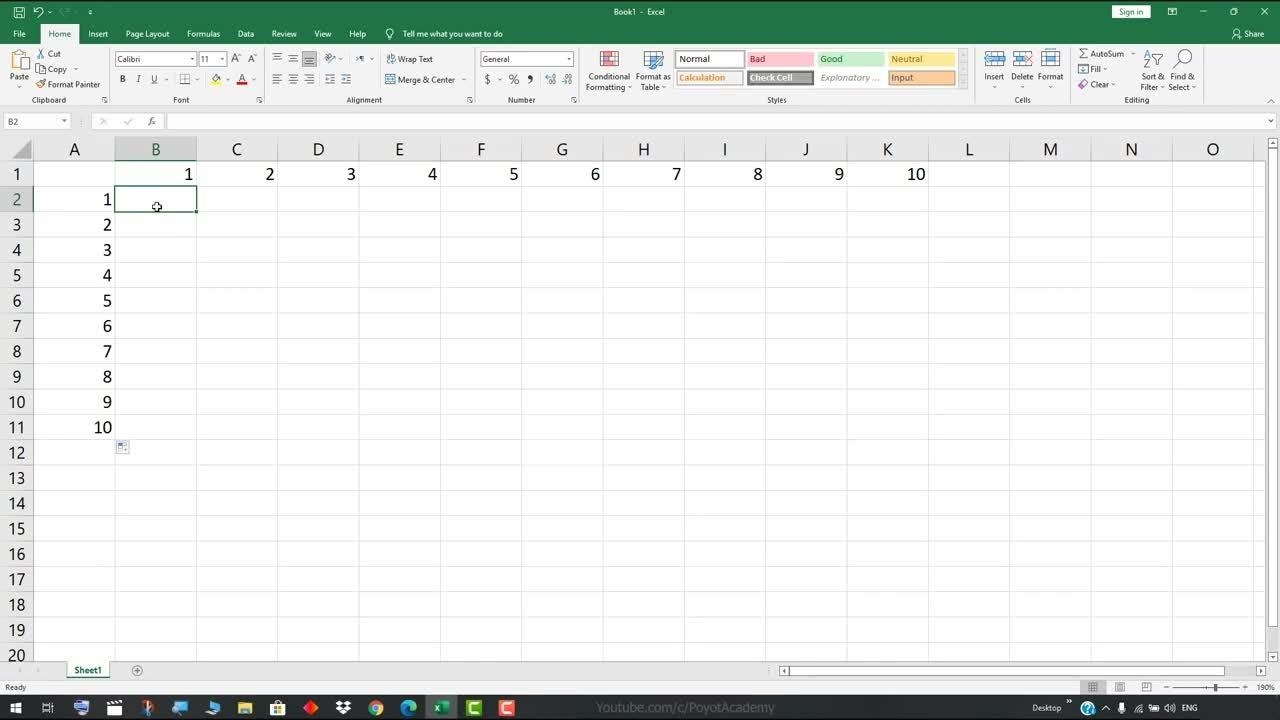This screenshot has width=1280, height=720.
Task: Click the Format Painter icon
Action: tap(42, 85)
